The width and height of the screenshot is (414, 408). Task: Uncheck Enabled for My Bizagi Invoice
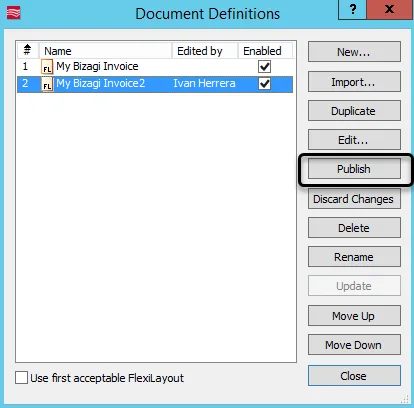click(x=265, y=66)
